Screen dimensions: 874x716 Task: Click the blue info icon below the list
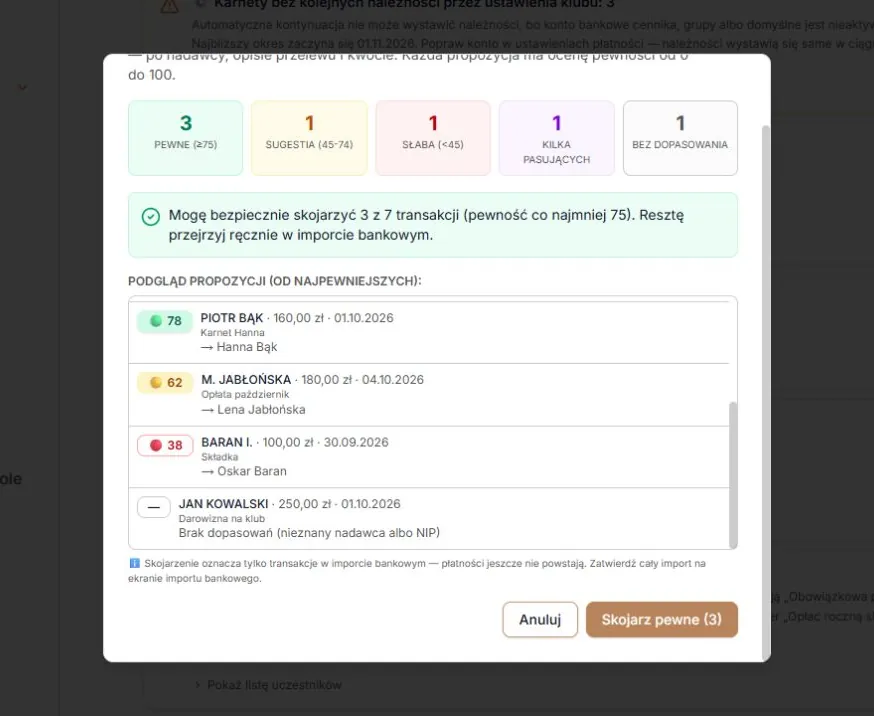(134, 563)
